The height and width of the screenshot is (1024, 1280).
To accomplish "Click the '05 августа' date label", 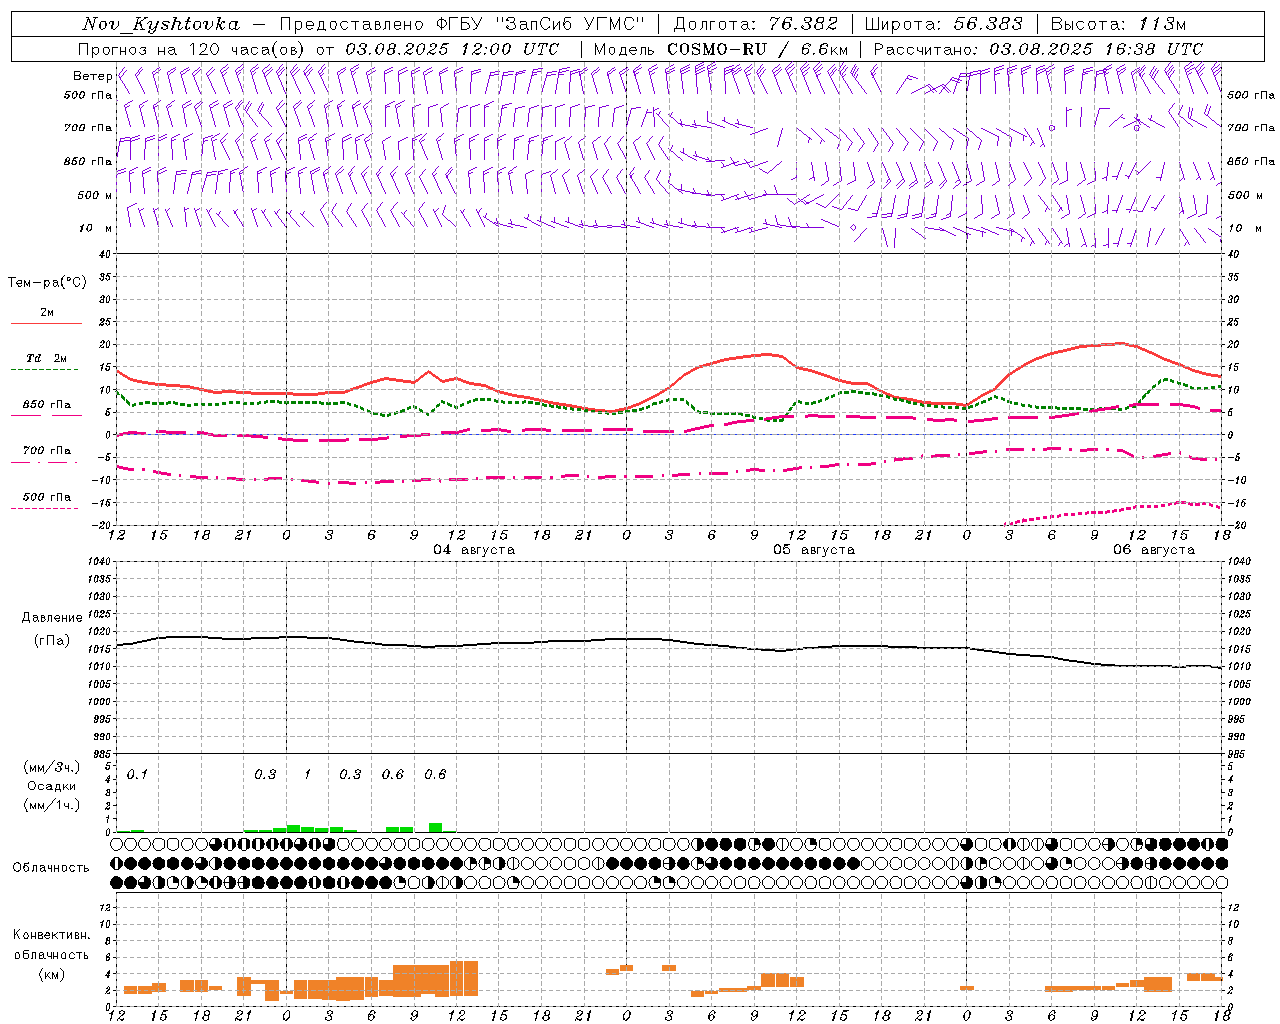I will [814, 550].
